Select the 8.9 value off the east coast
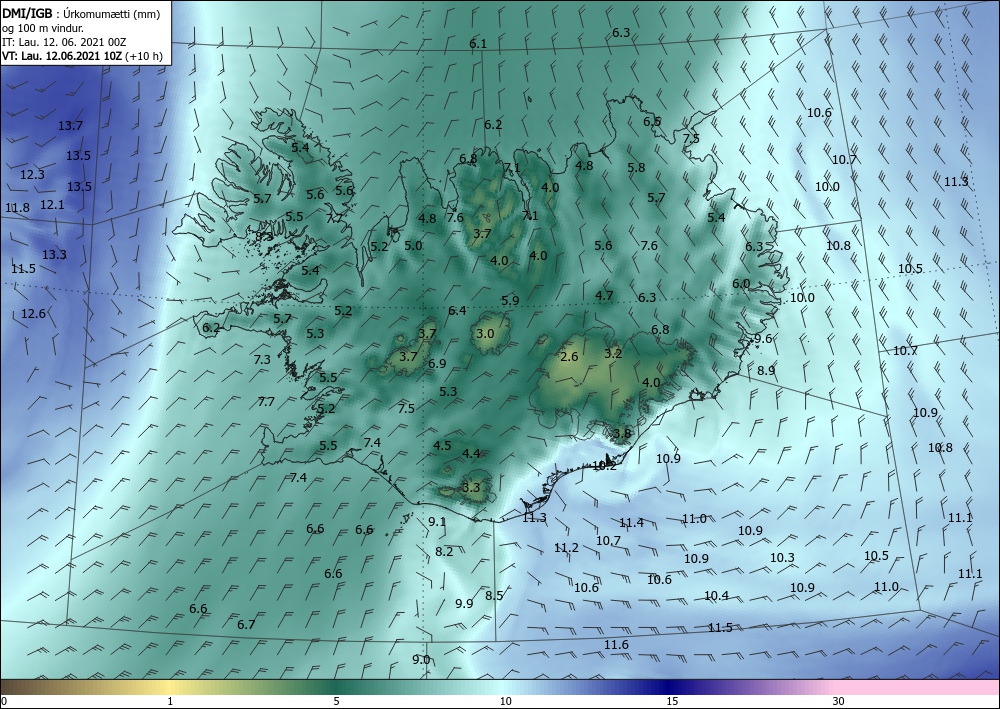Image resolution: width=1000 pixels, height=709 pixels. (766, 370)
